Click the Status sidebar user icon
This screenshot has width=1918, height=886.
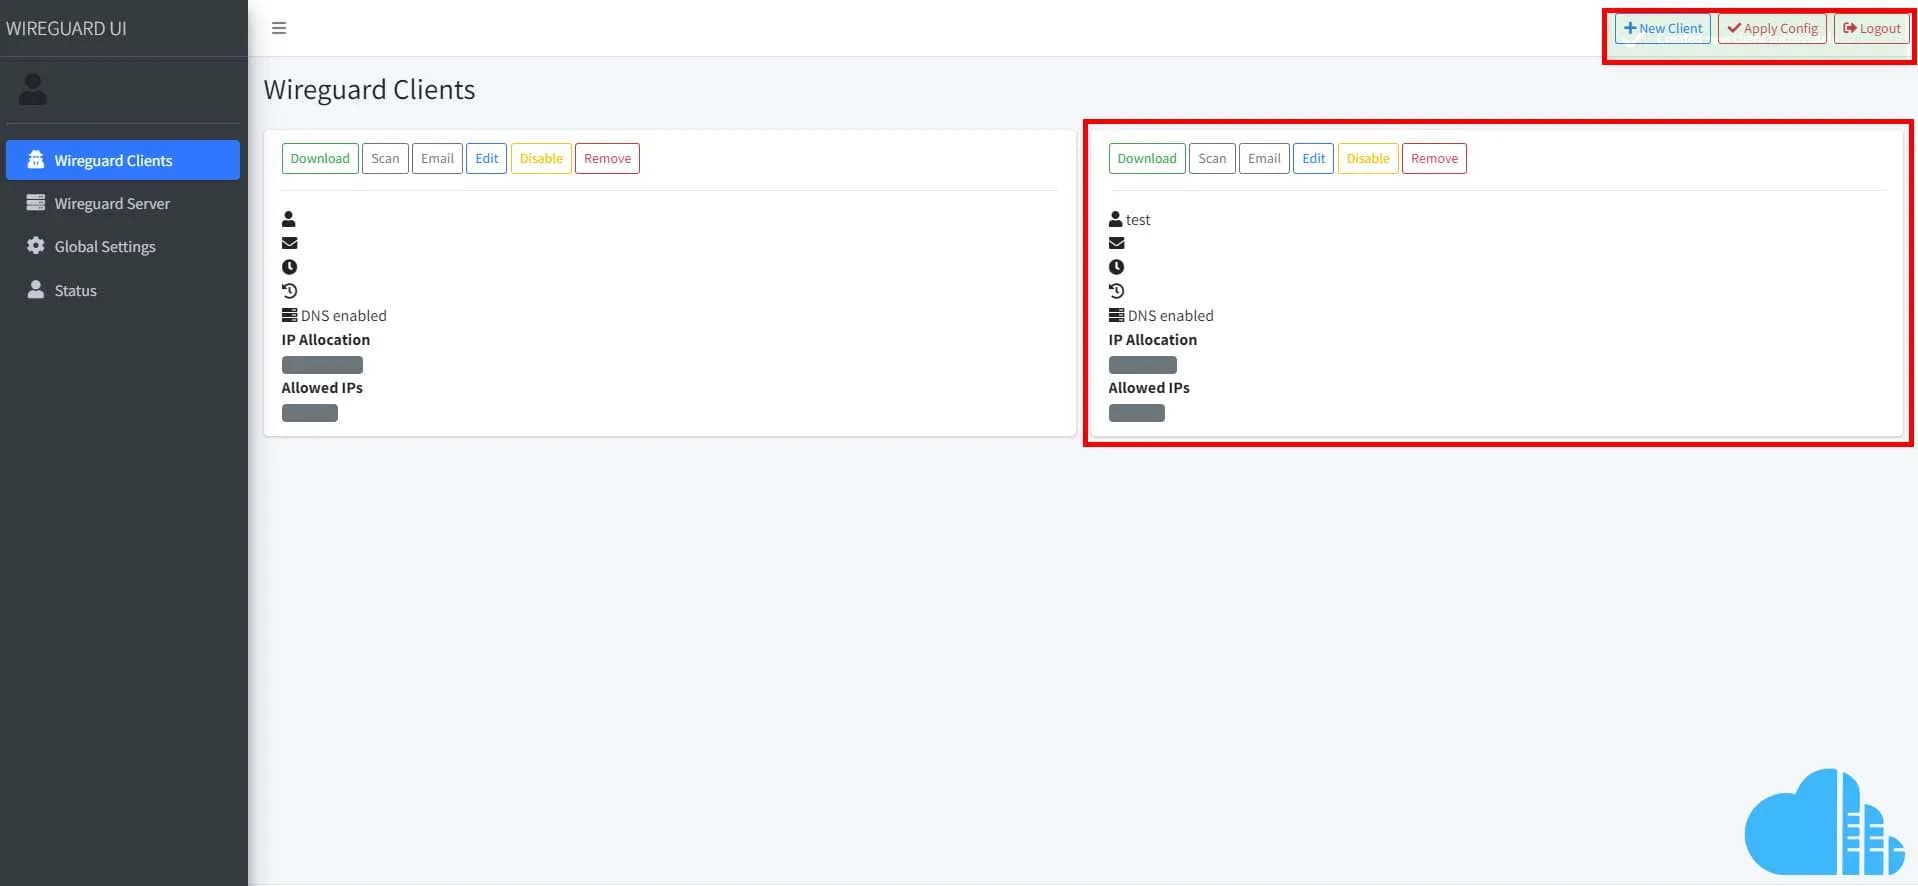pos(36,290)
